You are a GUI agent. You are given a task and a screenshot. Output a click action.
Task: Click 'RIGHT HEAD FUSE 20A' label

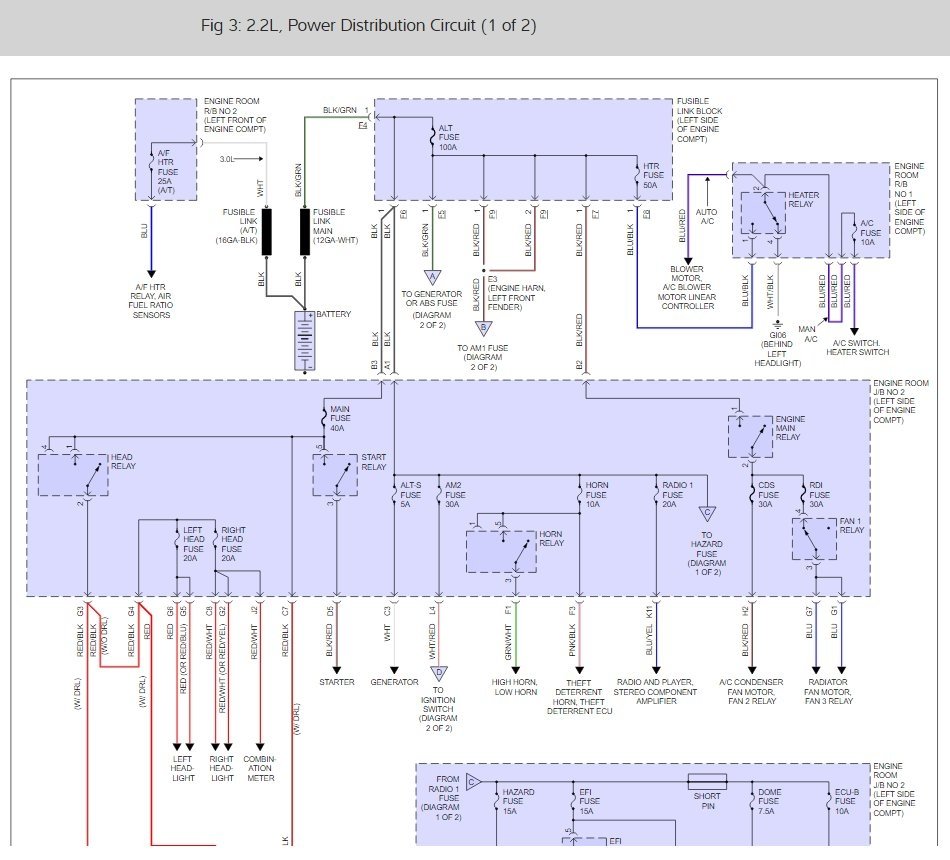coord(233,544)
